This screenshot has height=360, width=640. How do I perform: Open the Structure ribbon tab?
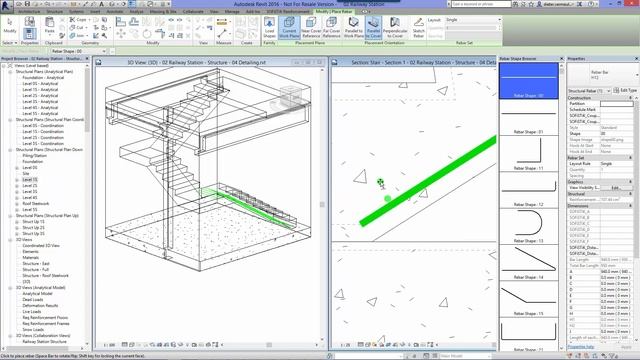tap(55, 11)
